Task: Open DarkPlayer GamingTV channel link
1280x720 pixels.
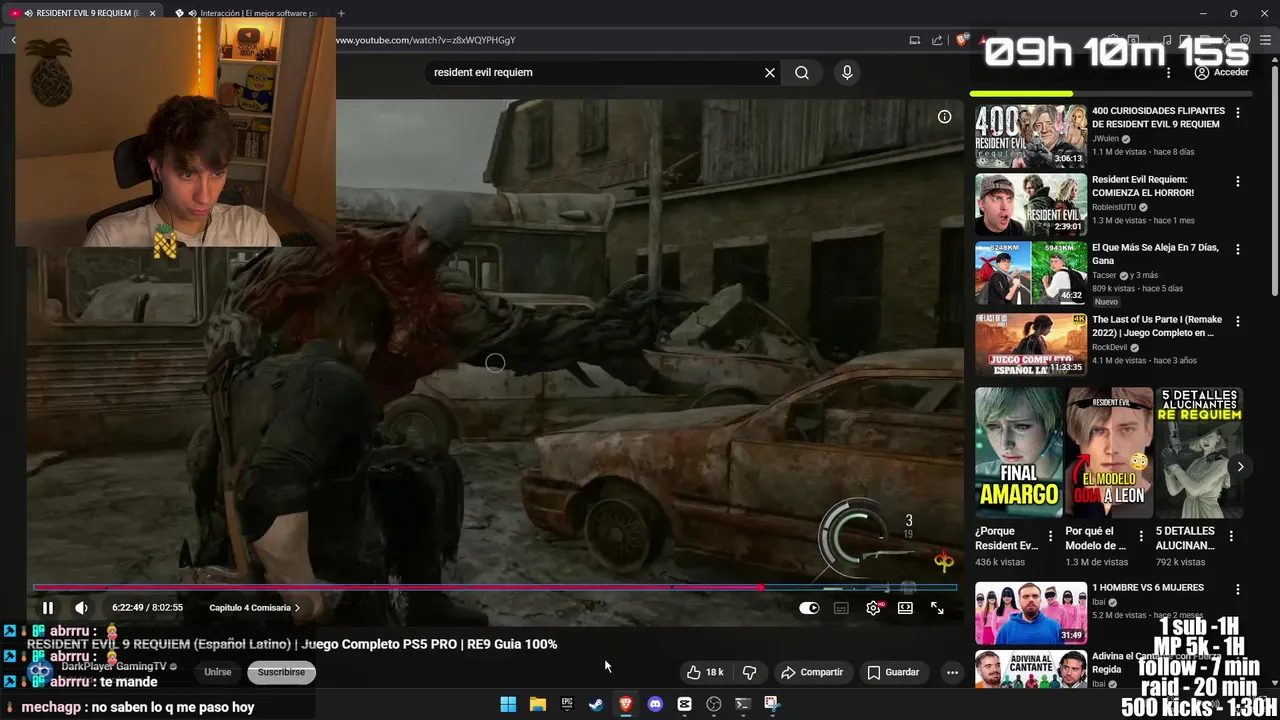Action: [x=113, y=667]
